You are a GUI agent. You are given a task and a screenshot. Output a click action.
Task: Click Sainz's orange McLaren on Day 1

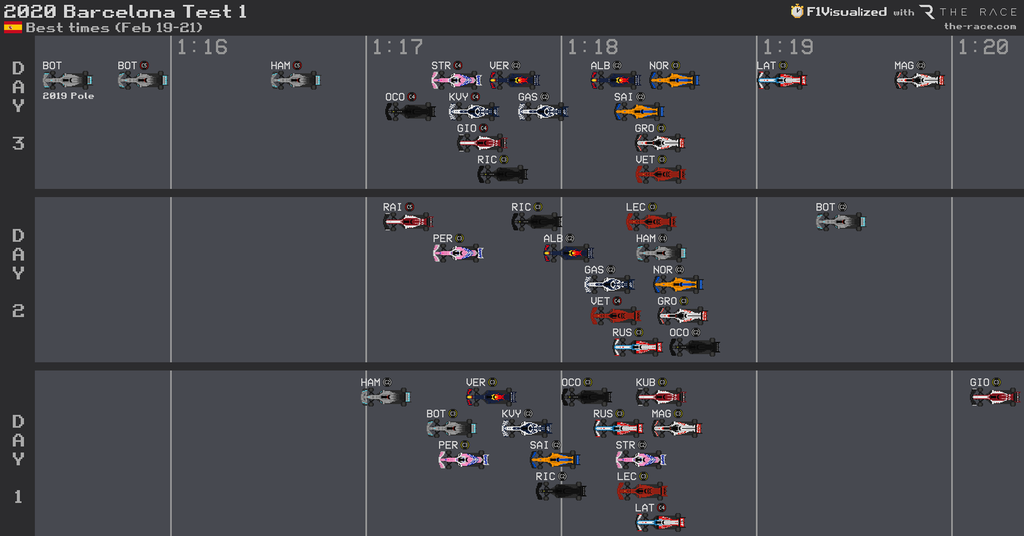555,460
